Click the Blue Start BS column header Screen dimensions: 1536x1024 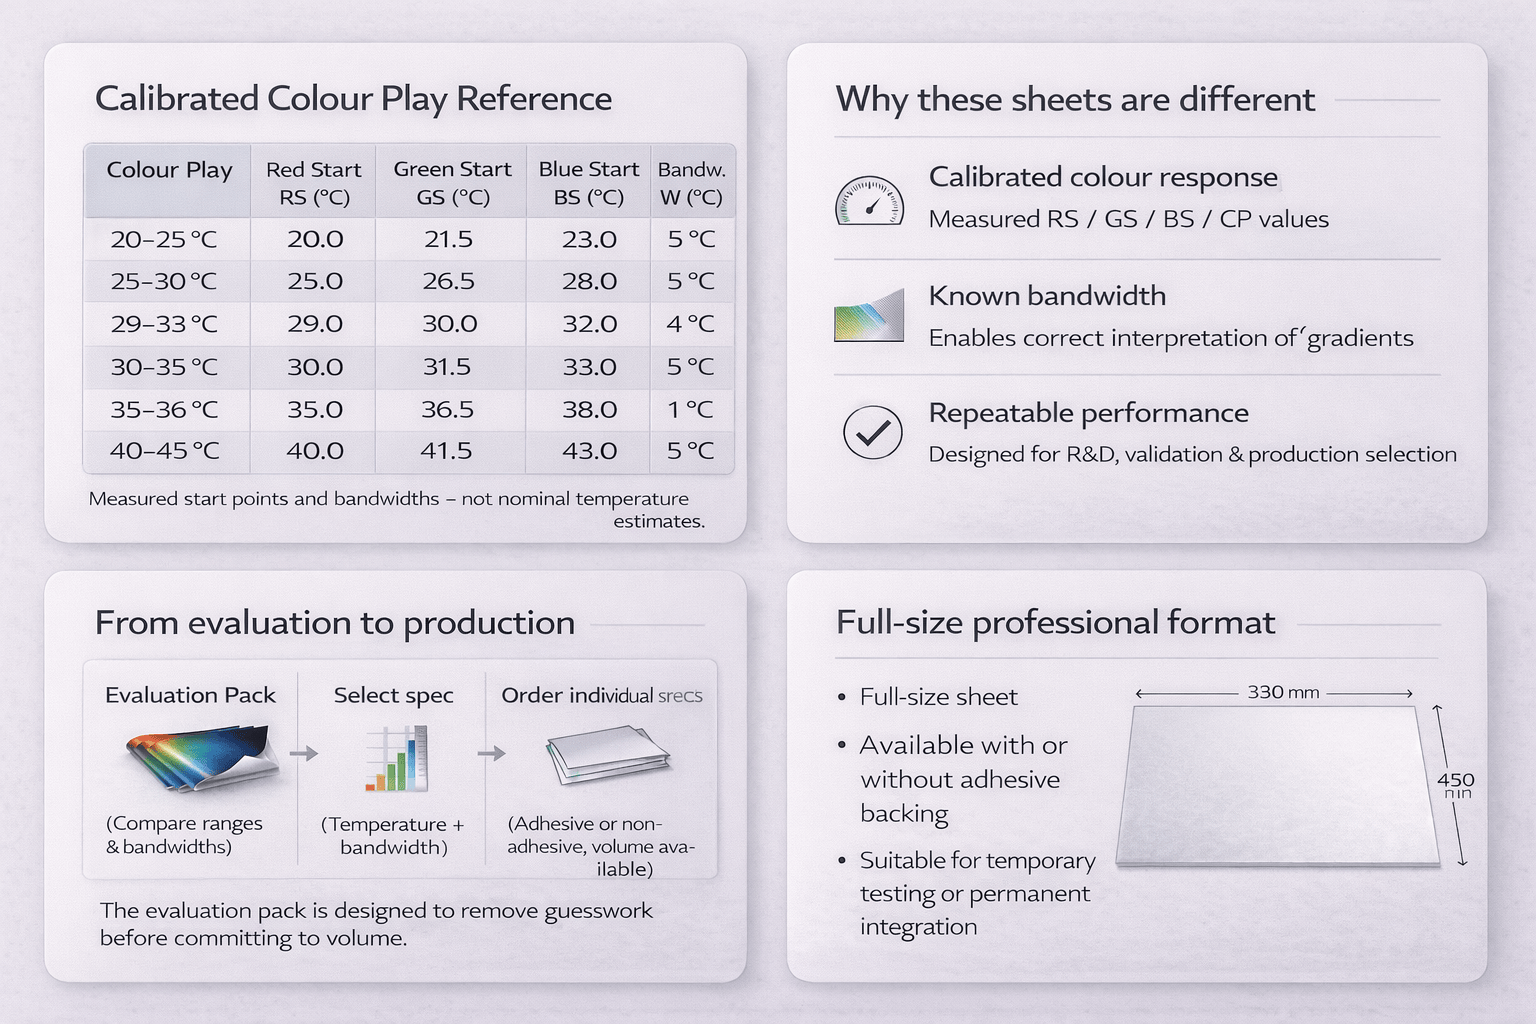click(x=588, y=183)
